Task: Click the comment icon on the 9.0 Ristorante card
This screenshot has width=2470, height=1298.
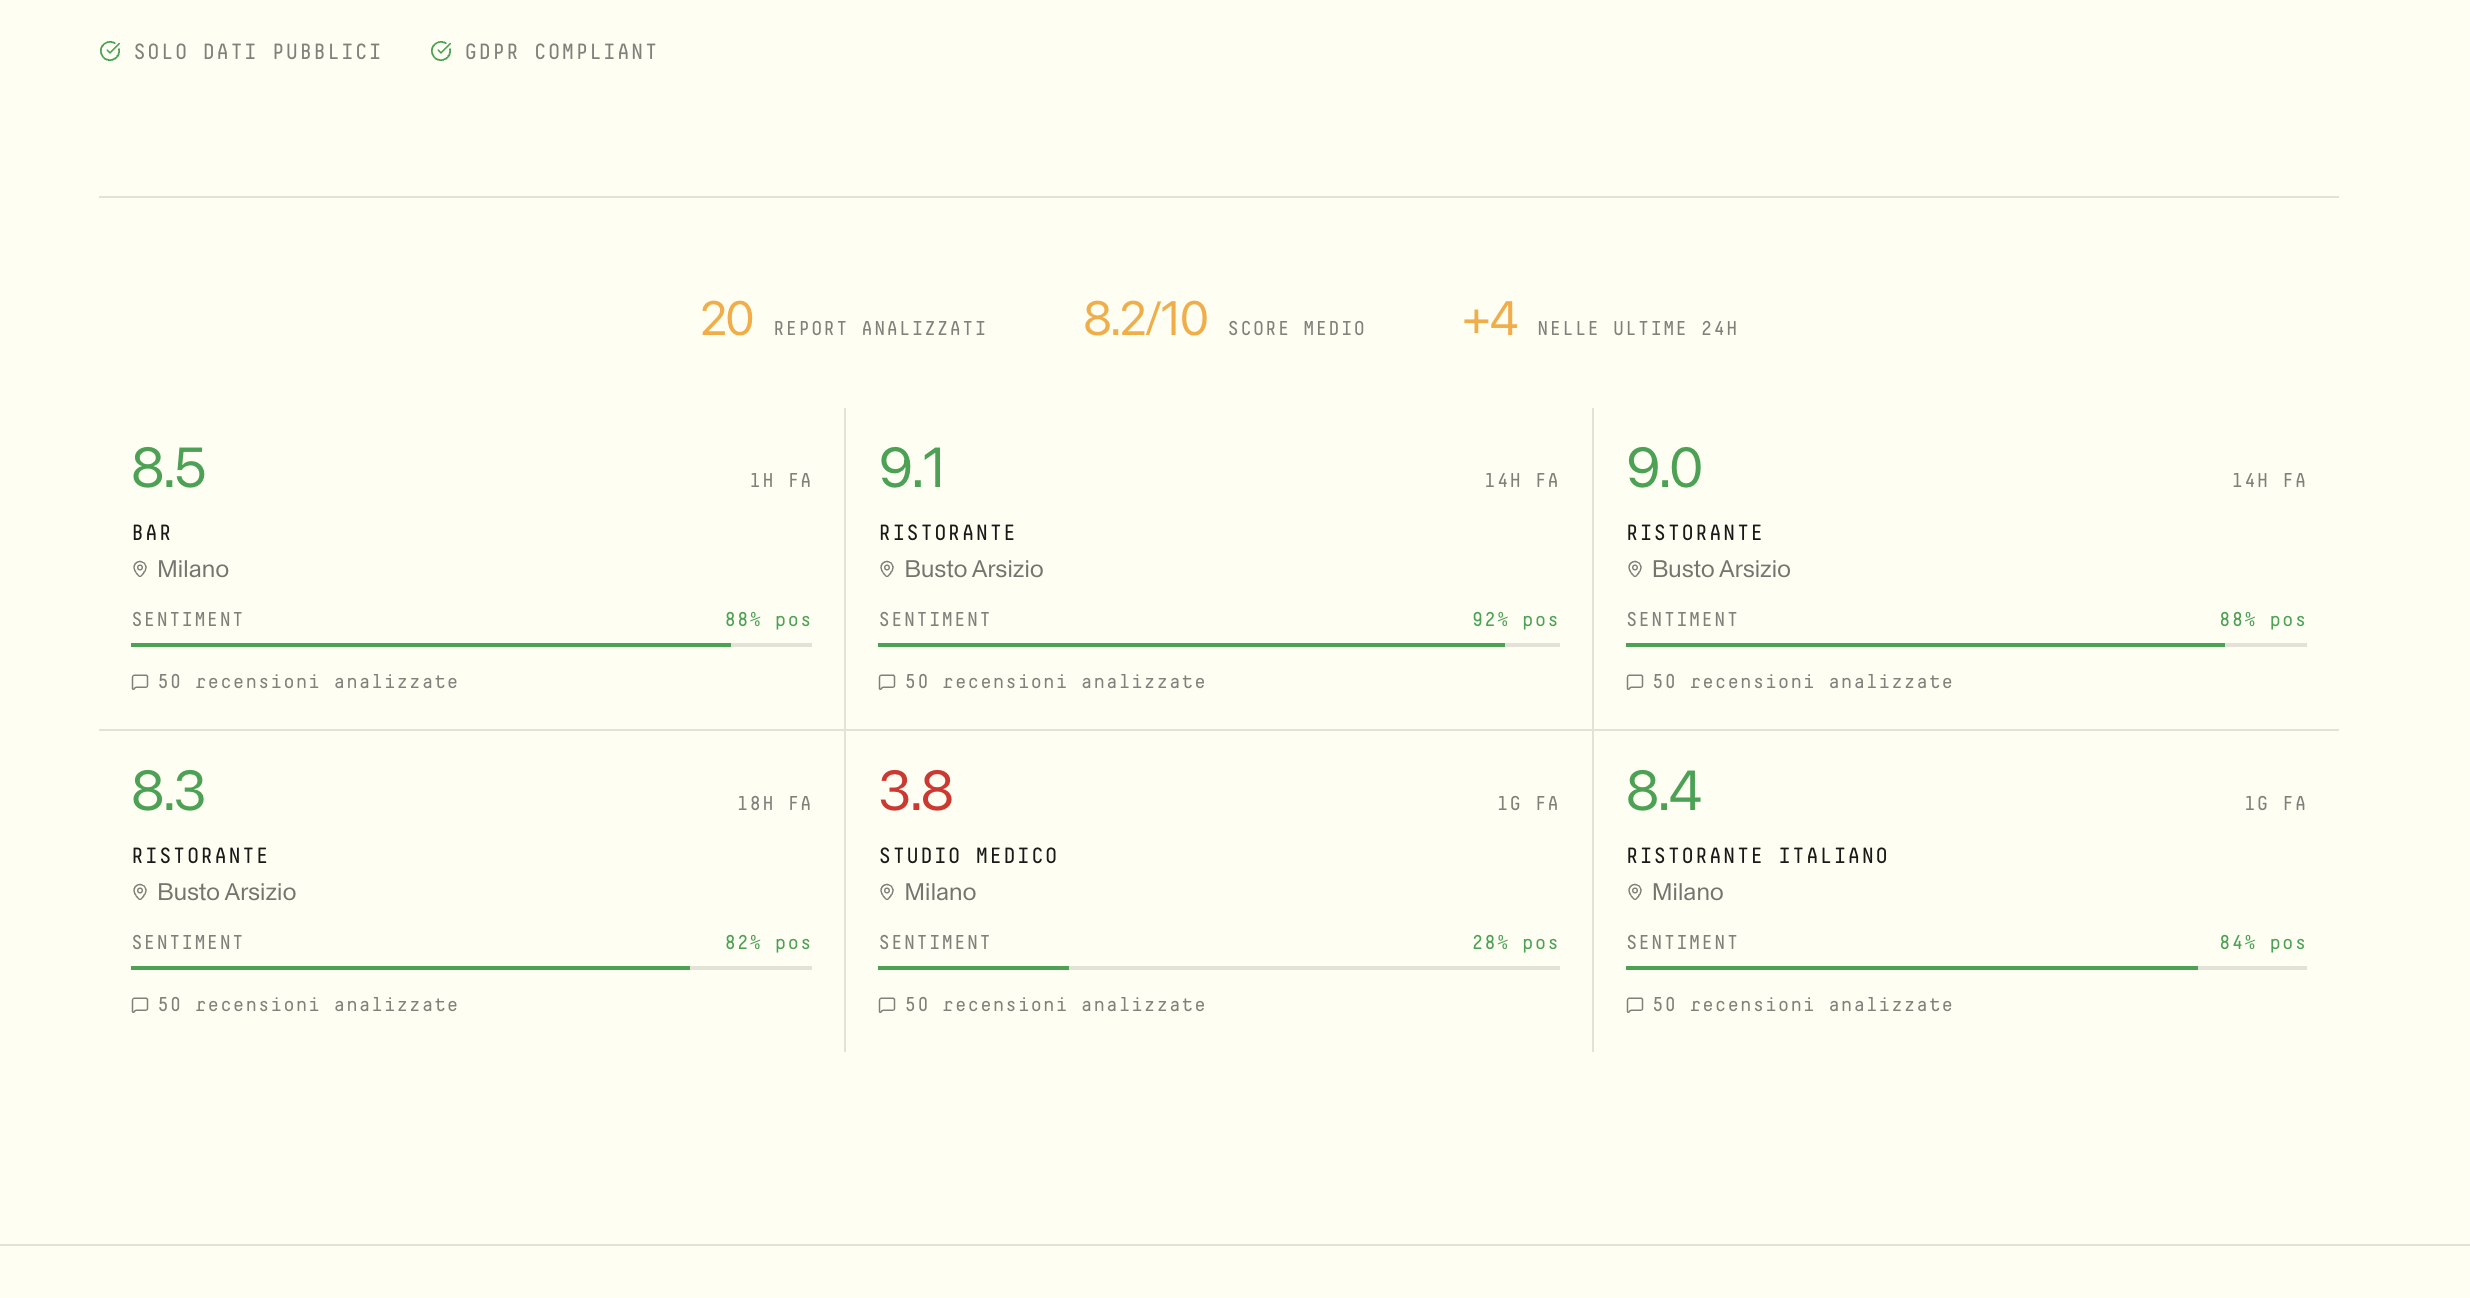Action: pyautogui.click(x=1635, y=681)
